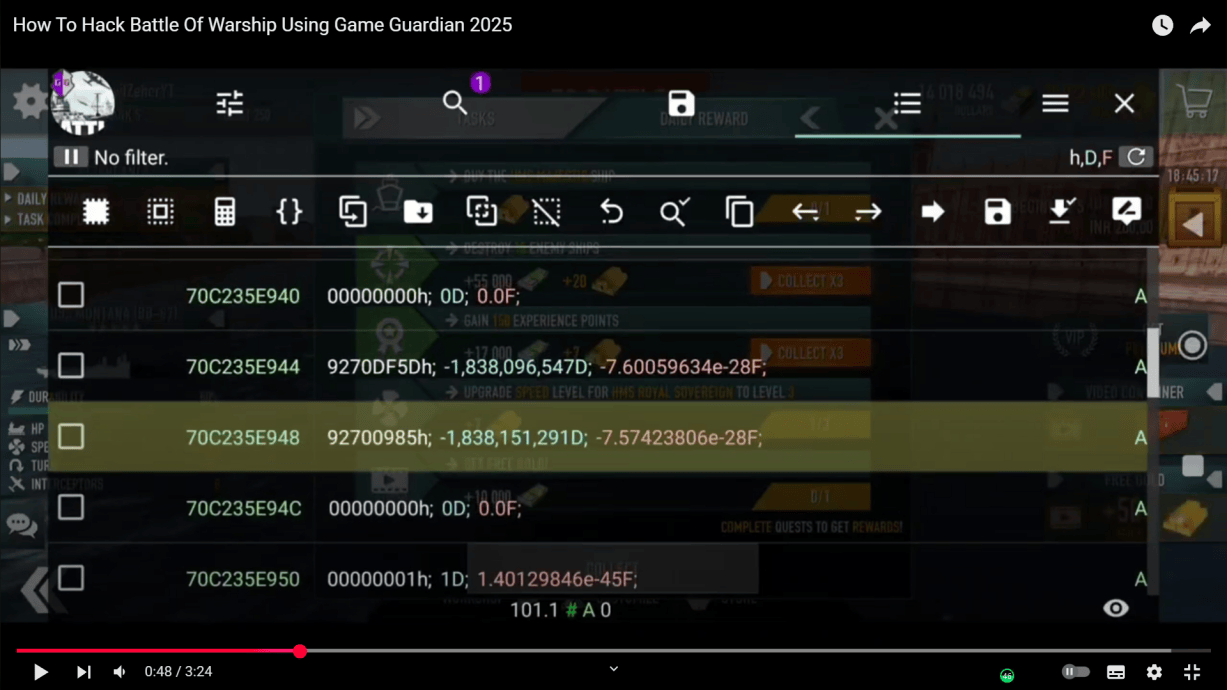Check the box for address 70C235E950
Viewport: 1227px width, 690px height.
coord(71,578)
